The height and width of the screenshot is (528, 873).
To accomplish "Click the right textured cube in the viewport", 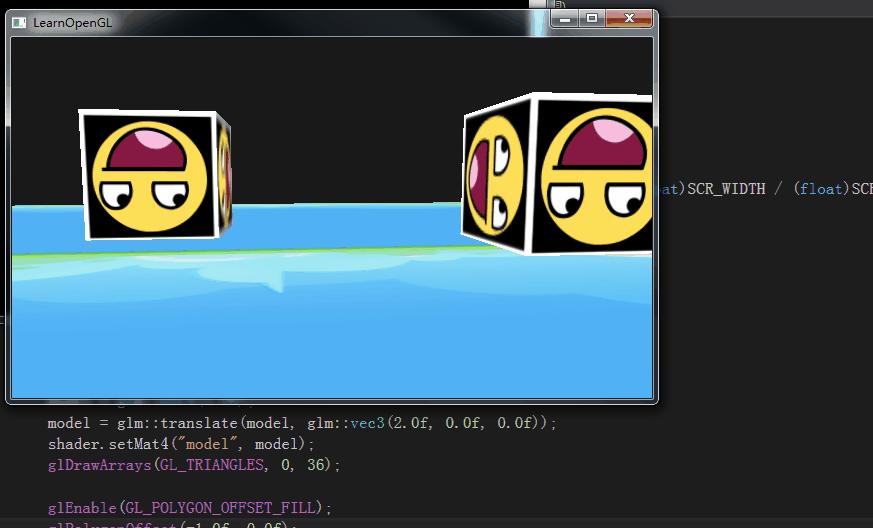I will [x=557, y=174].
